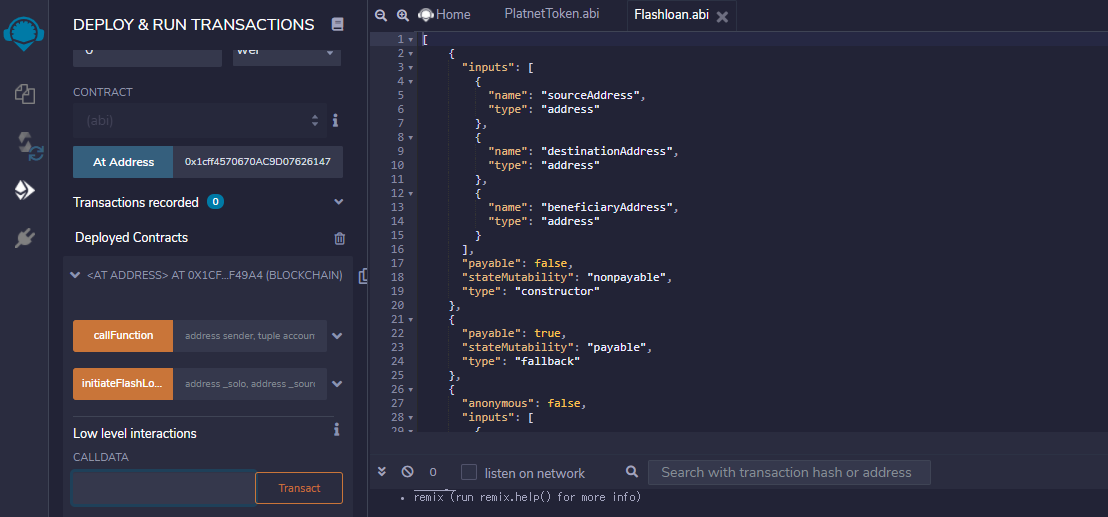Zoom out the editor font
The height and width of the screenshot is (517, 1108).
coord(381,15)
